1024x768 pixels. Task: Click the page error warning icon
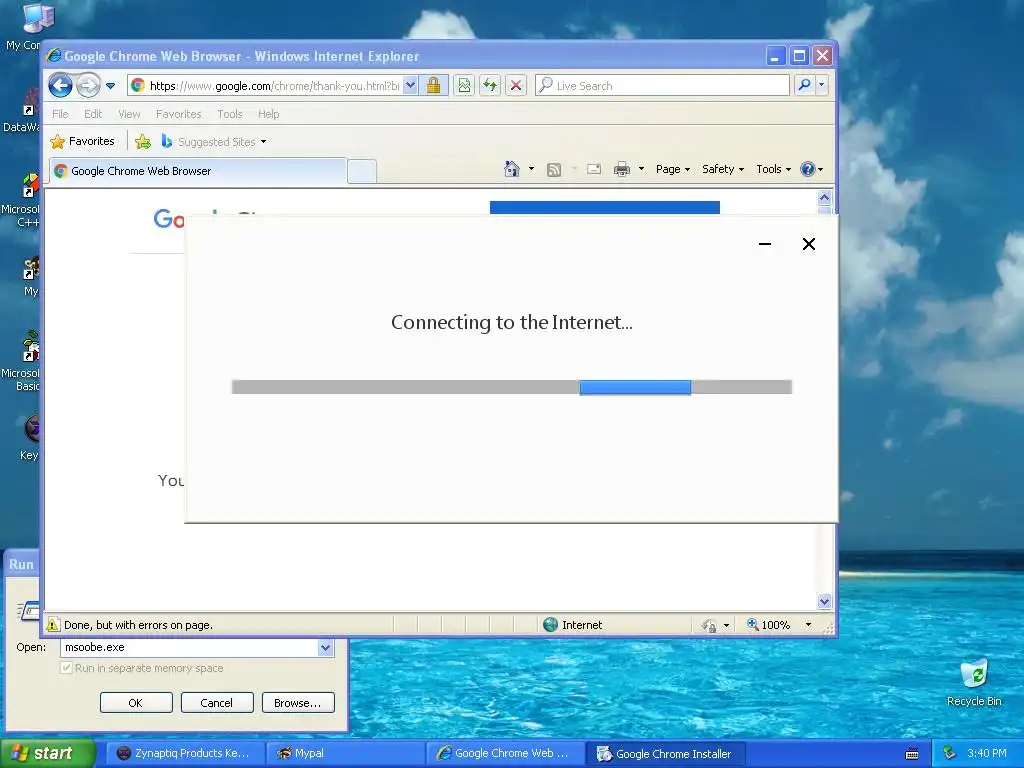(x=53, y=625)
